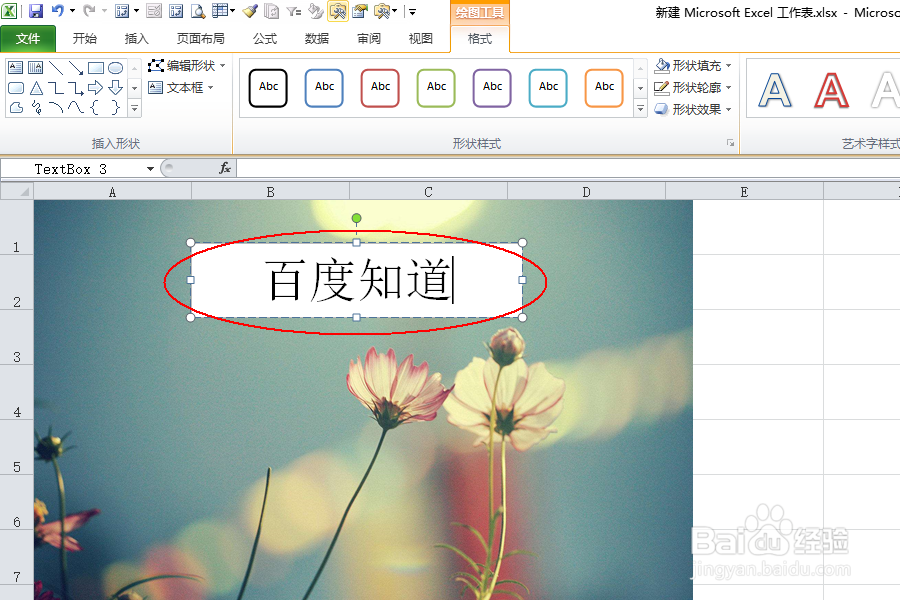The height and width of the screenshot is (600, 900).
Task: Select the elbow connector shape
Action: tap(56, 88)
